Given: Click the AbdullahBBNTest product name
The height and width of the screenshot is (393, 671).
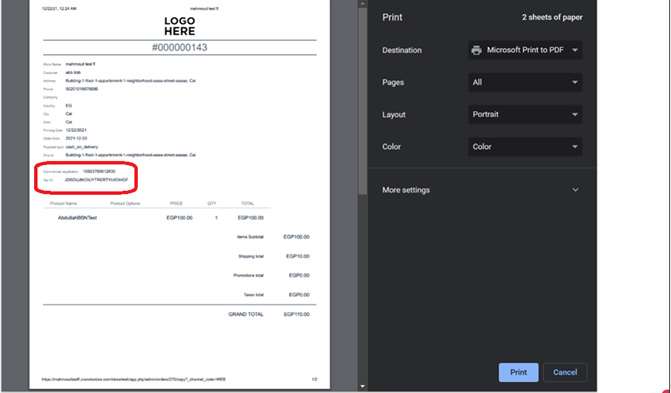Looking at the screenshot, I should (77, 218).
